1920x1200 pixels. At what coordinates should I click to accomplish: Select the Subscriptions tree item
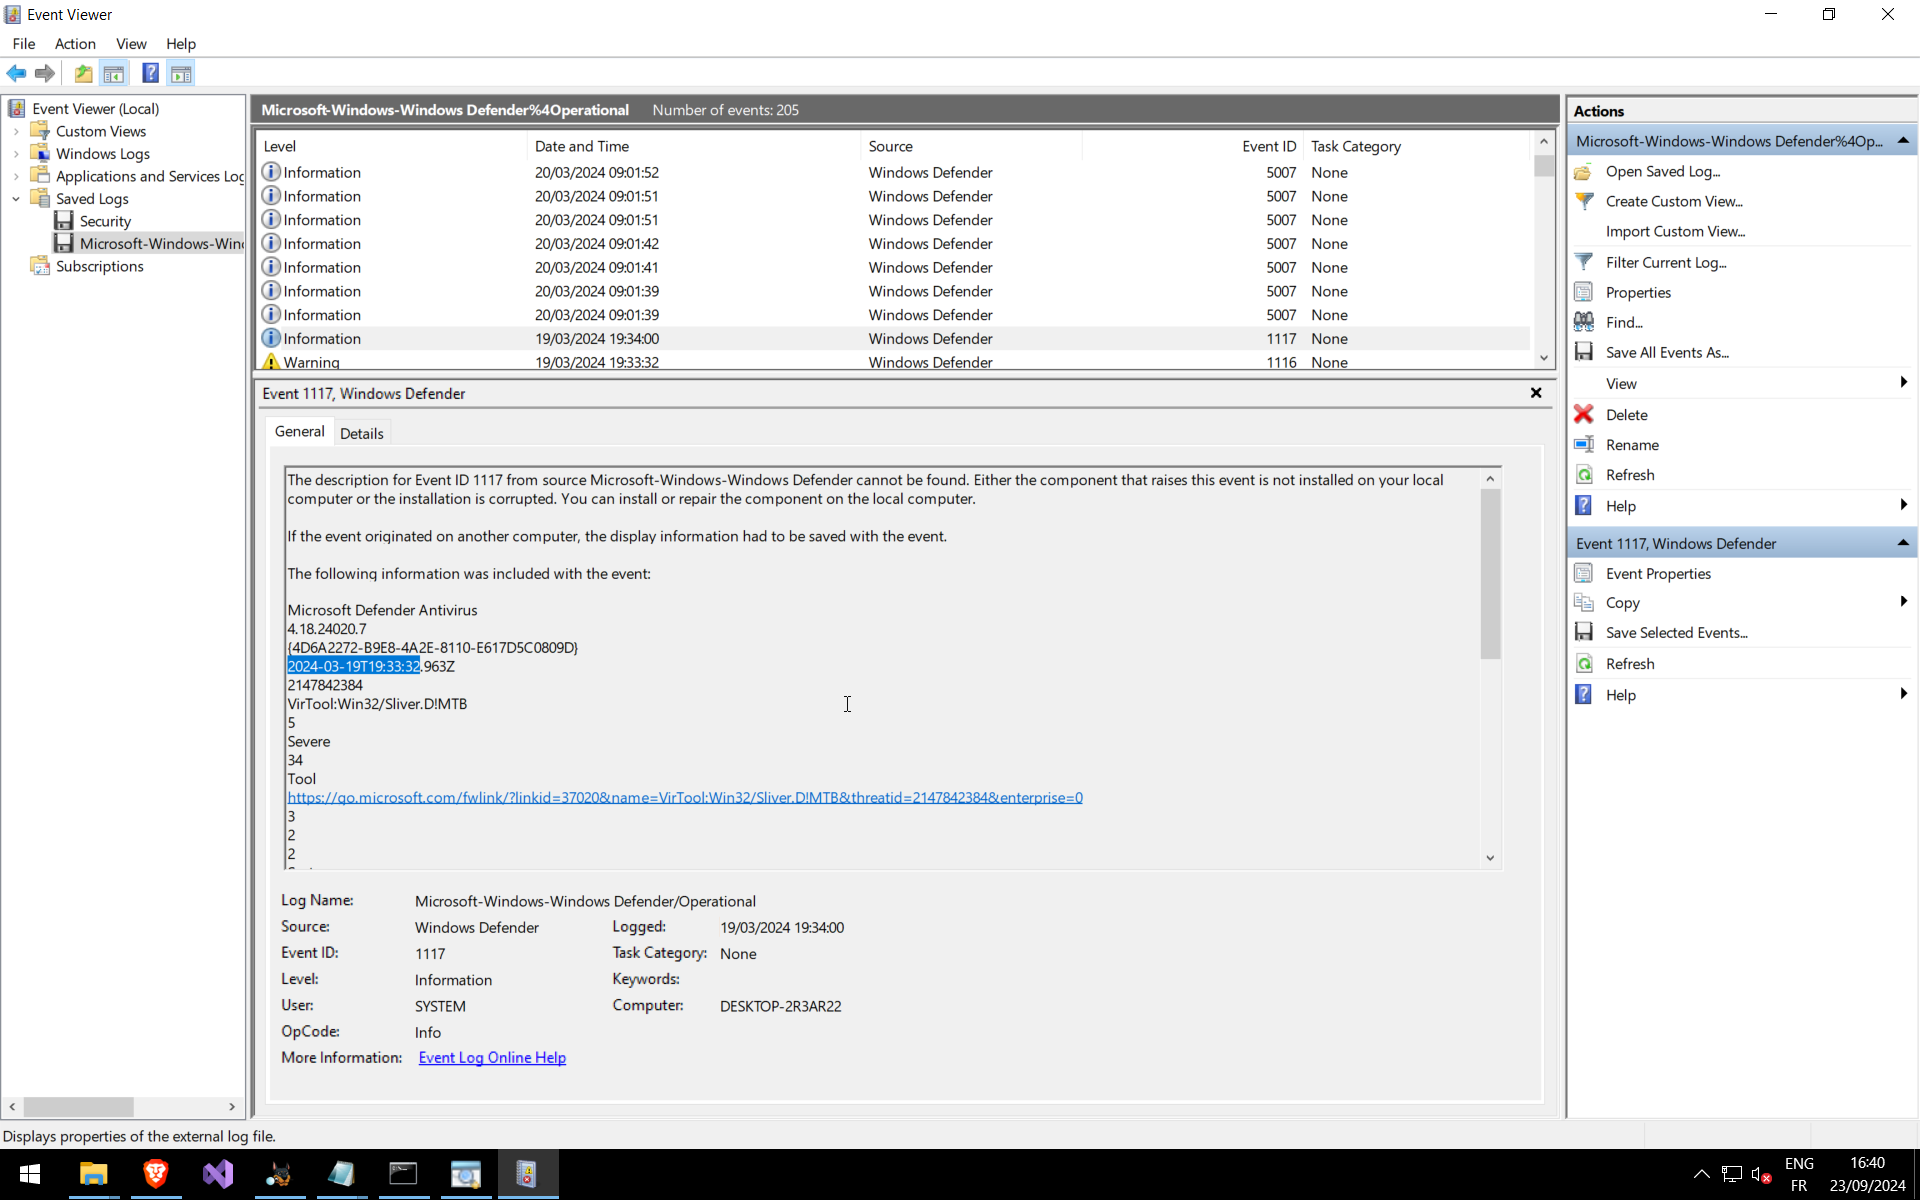point(99,267)
